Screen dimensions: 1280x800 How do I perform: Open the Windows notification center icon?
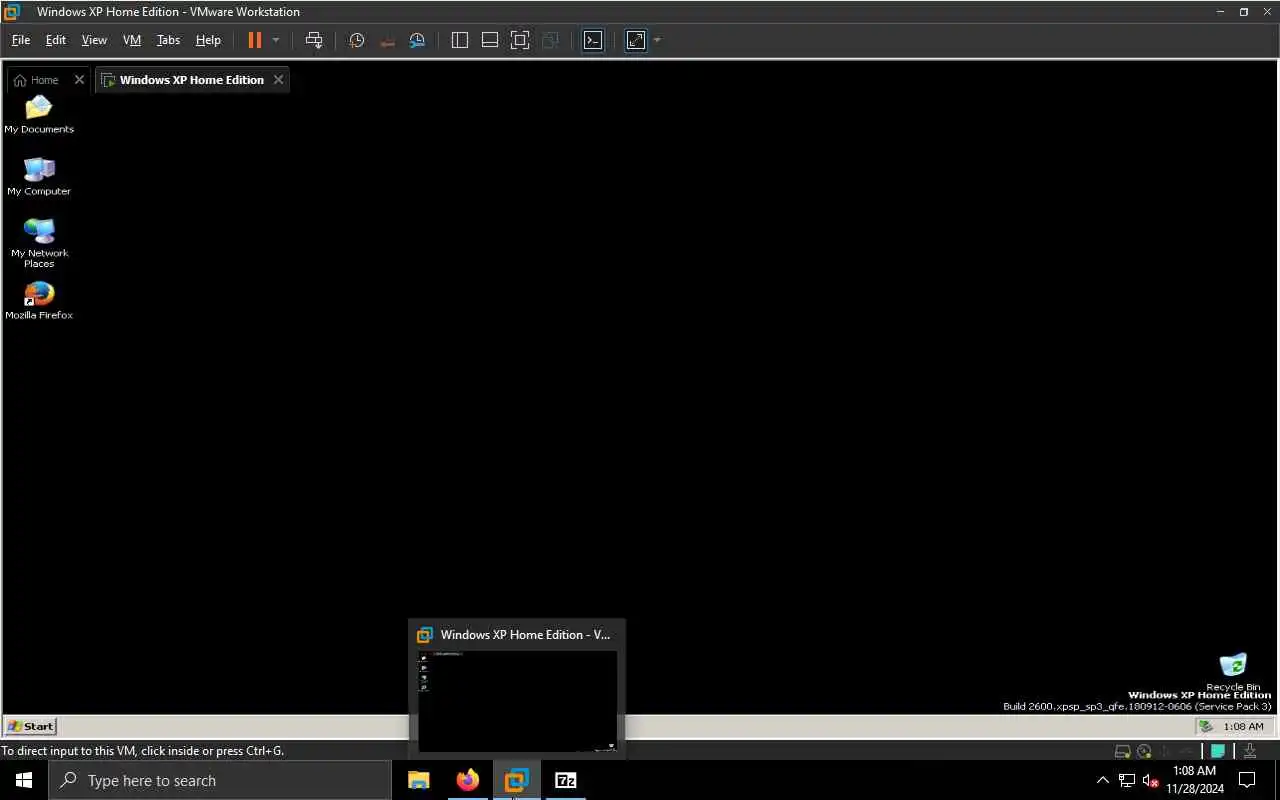click(1247, 780)
